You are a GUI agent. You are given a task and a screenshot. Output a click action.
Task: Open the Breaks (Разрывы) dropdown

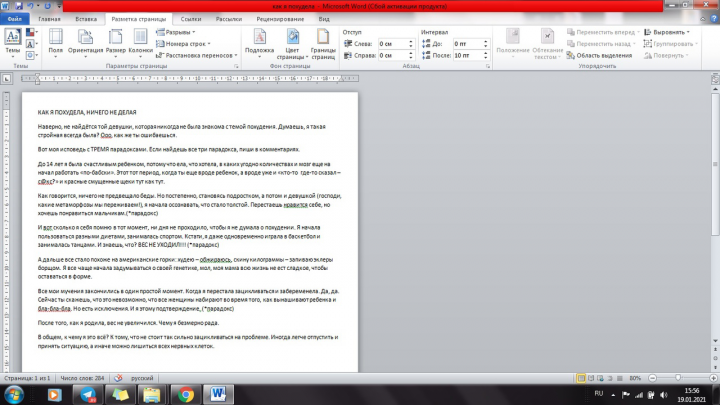[x=176, y=32]
